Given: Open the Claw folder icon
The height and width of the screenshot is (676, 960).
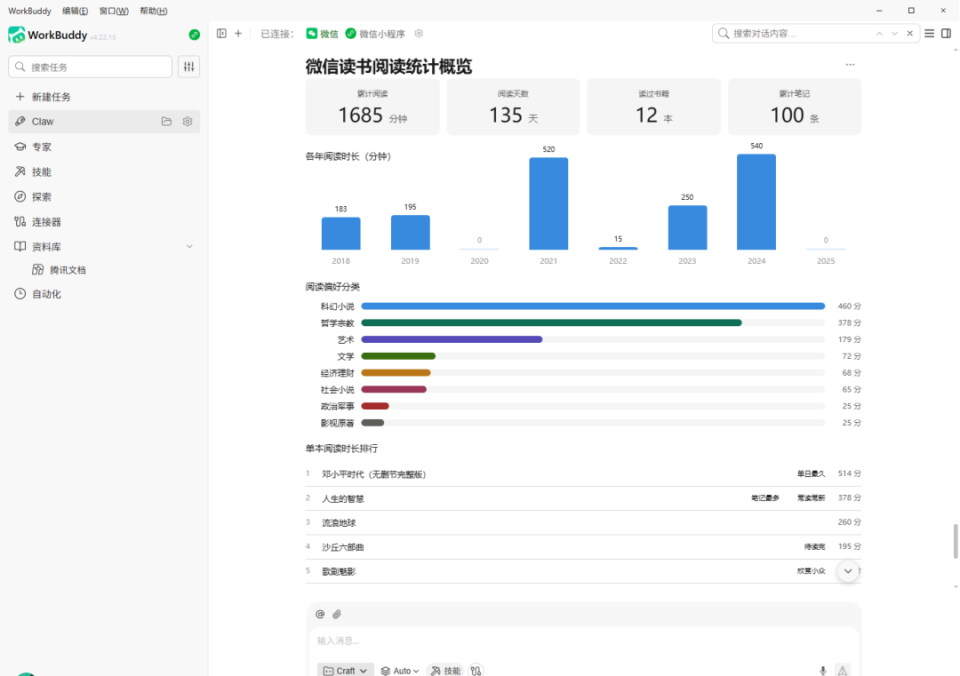Looking at the screenshot, I should pos(167,121).
